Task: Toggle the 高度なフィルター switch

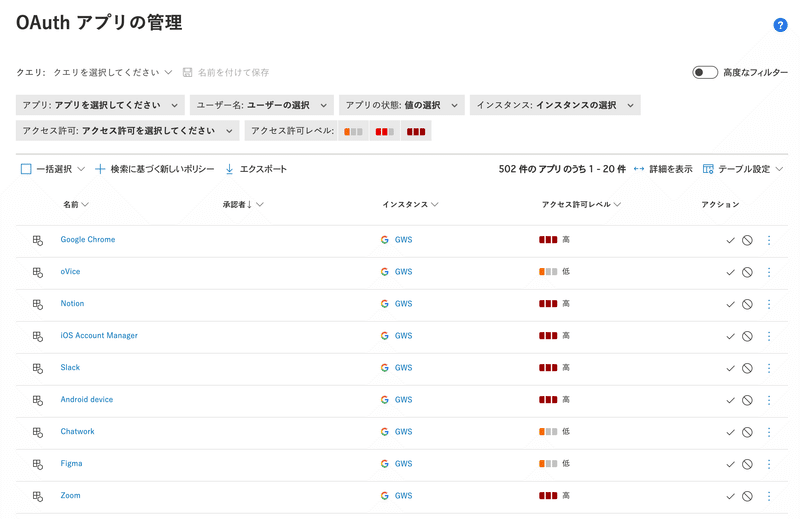Action: tap(705, 72)
